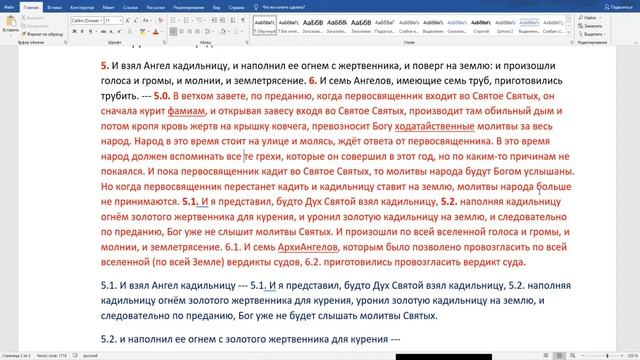Click the superscript button
Screen dimensions: 640x360
119,31
